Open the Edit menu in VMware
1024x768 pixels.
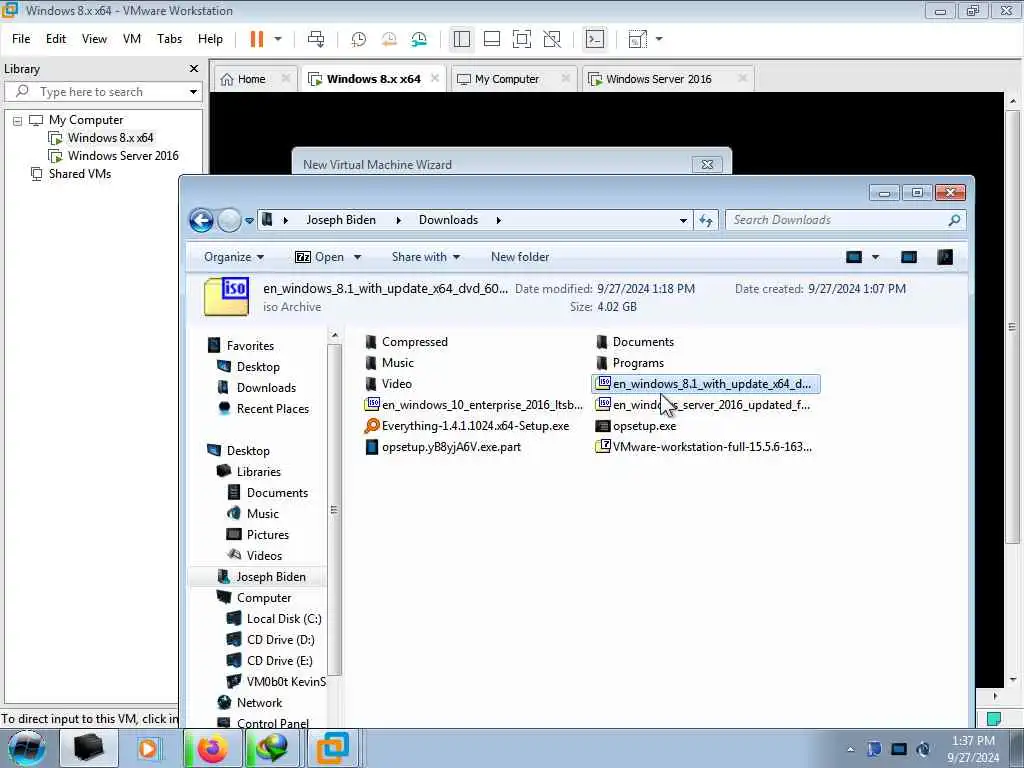[x=56, y=39]
